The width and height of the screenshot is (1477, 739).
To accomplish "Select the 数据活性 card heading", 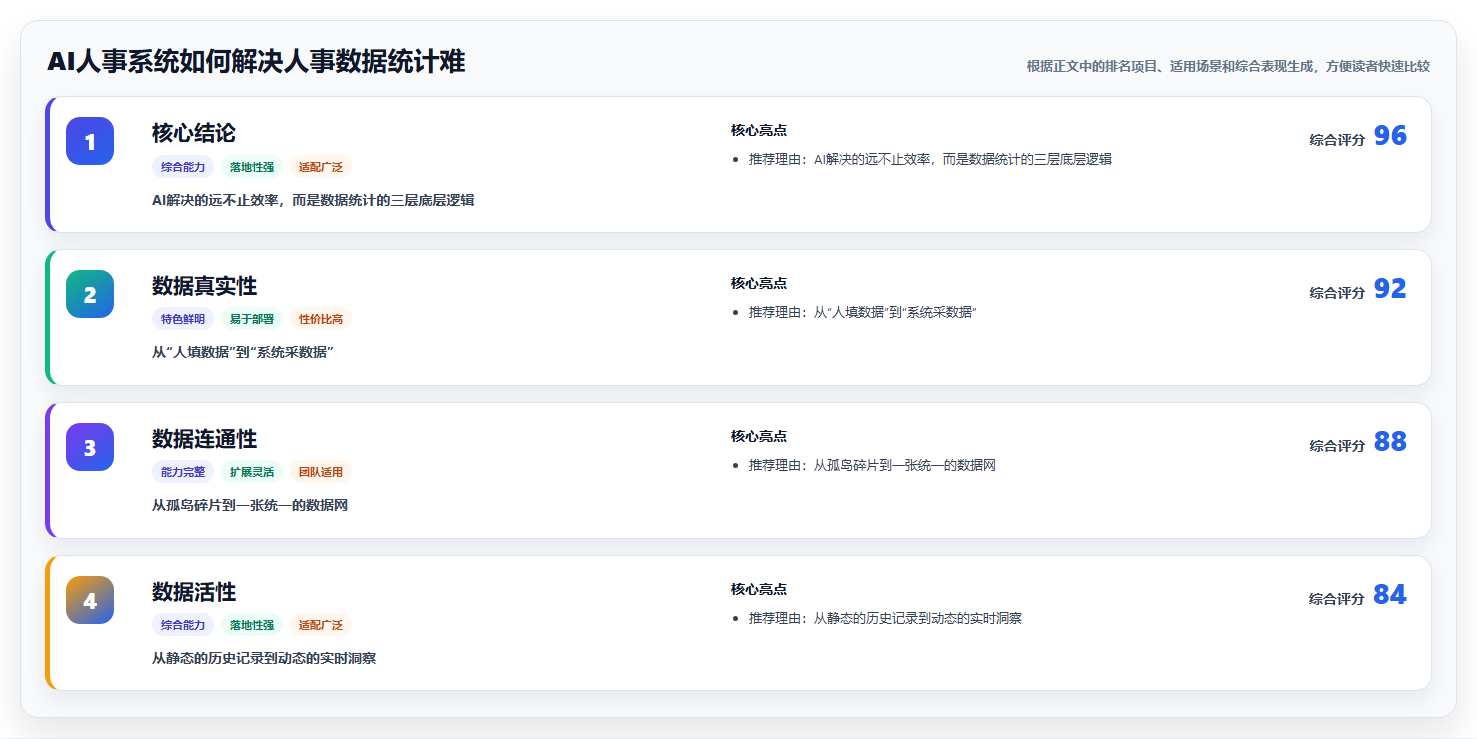I will (194, 592).
